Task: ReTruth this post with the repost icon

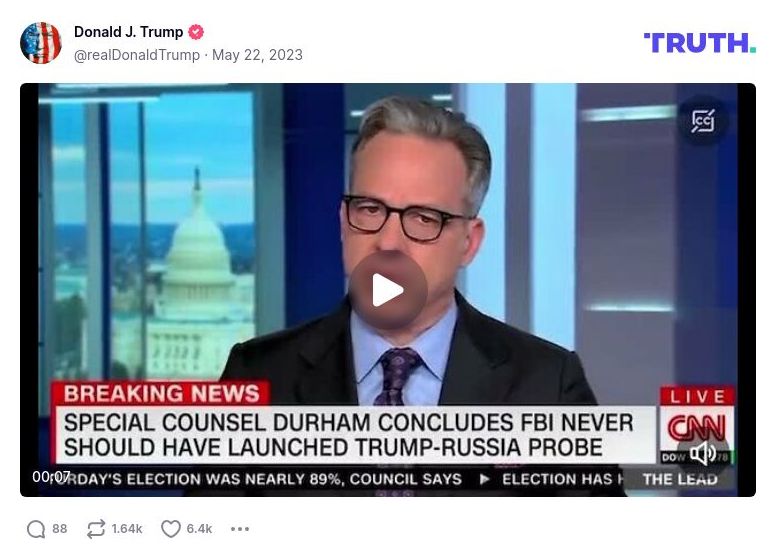Action: (x=96, y=529)
